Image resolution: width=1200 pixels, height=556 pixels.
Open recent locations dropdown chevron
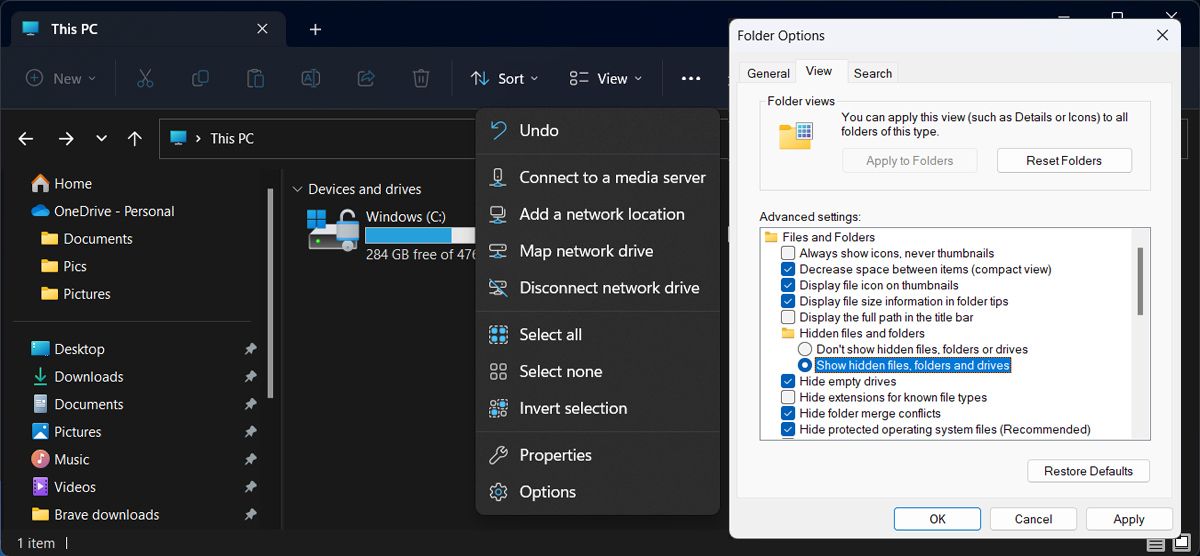coord(101,139)
